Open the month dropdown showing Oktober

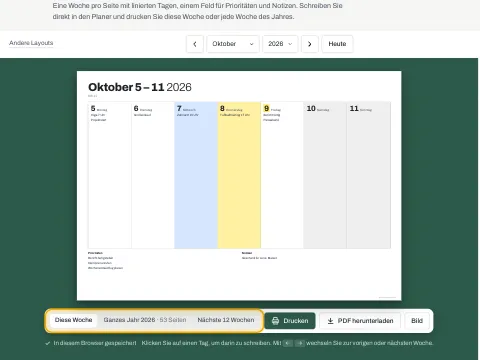pos(233,44)
